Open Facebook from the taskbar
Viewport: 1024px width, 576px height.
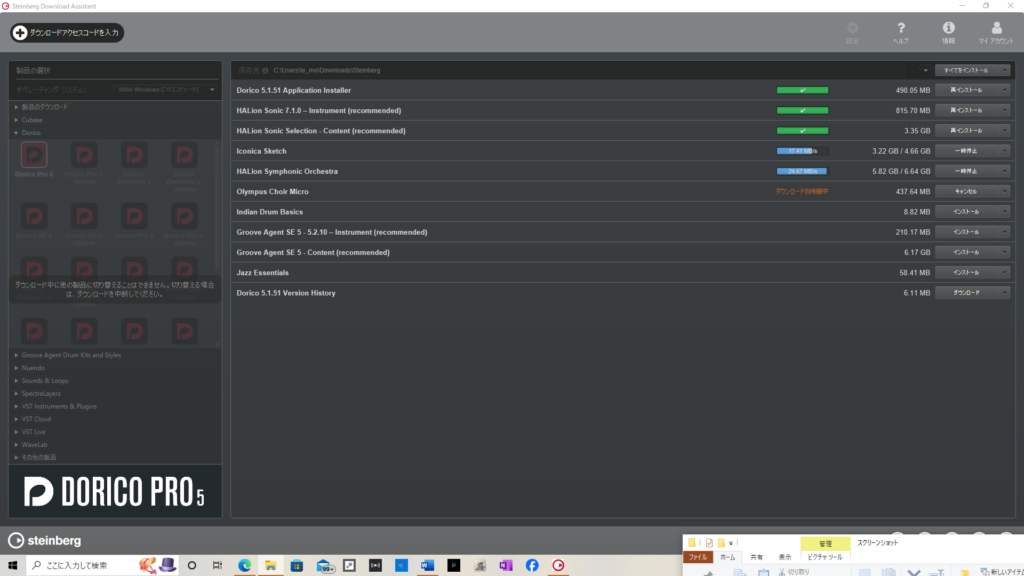click(532, 565)
